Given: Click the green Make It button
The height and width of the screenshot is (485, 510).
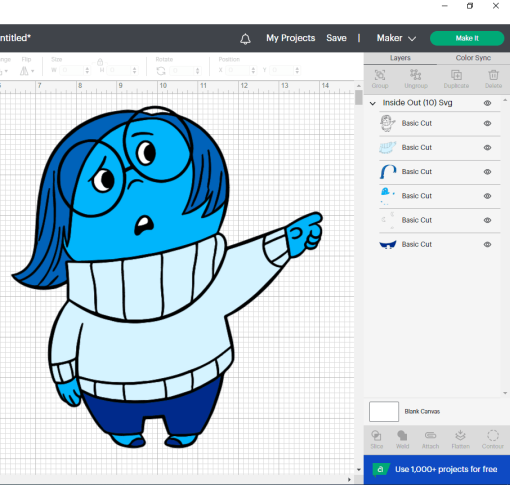Looking at the screenshot, I should (467, 38).
